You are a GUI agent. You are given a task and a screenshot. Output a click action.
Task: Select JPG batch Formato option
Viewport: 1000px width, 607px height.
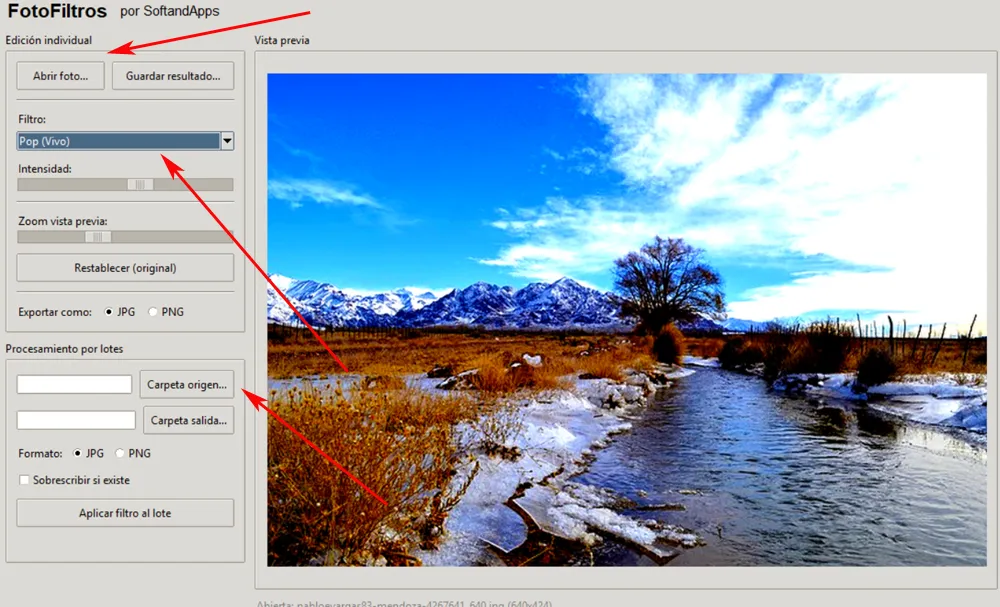tap(78, 453)
